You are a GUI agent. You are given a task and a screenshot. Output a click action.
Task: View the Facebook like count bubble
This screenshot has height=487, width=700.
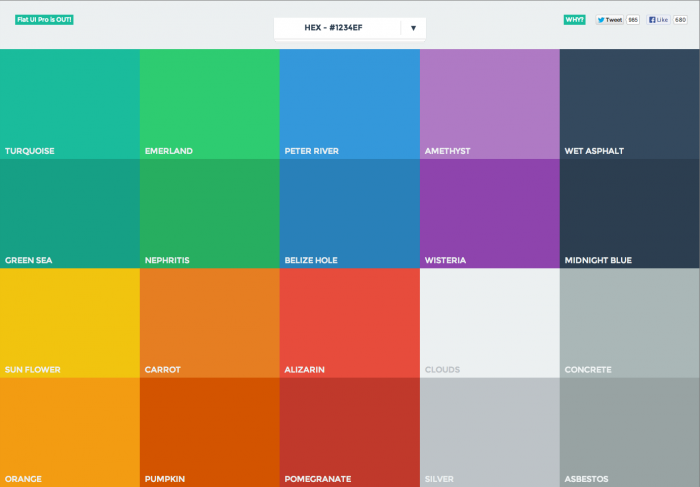click(x=680, y=20)
